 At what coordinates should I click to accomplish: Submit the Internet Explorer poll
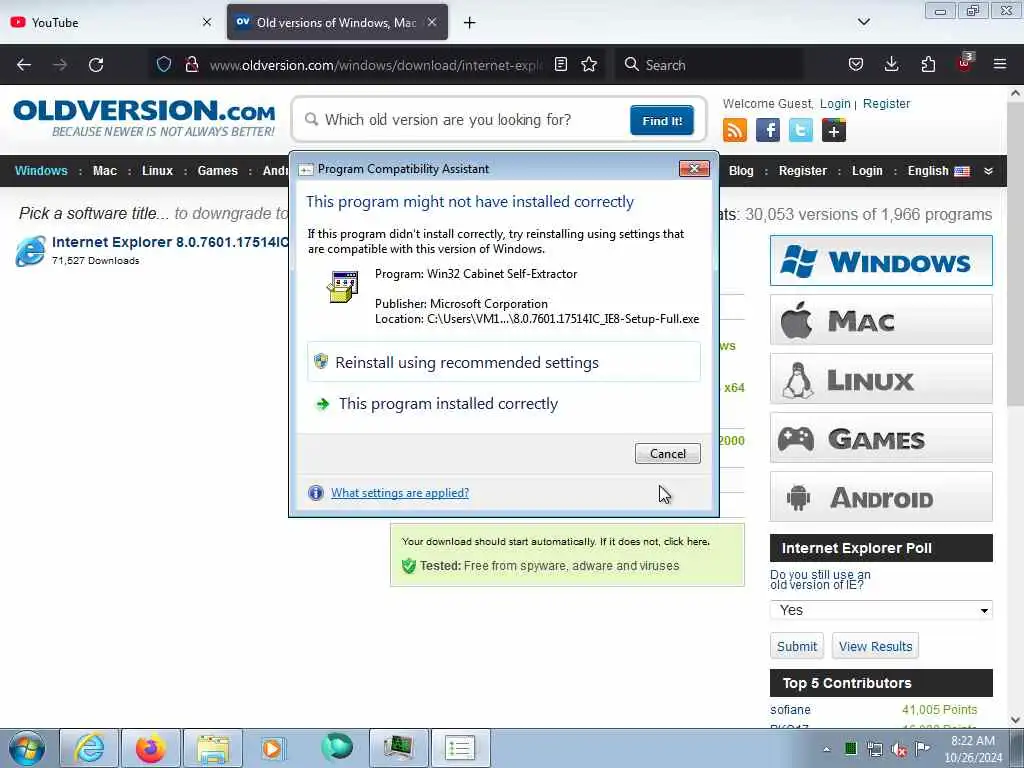[x=797, y=646]
